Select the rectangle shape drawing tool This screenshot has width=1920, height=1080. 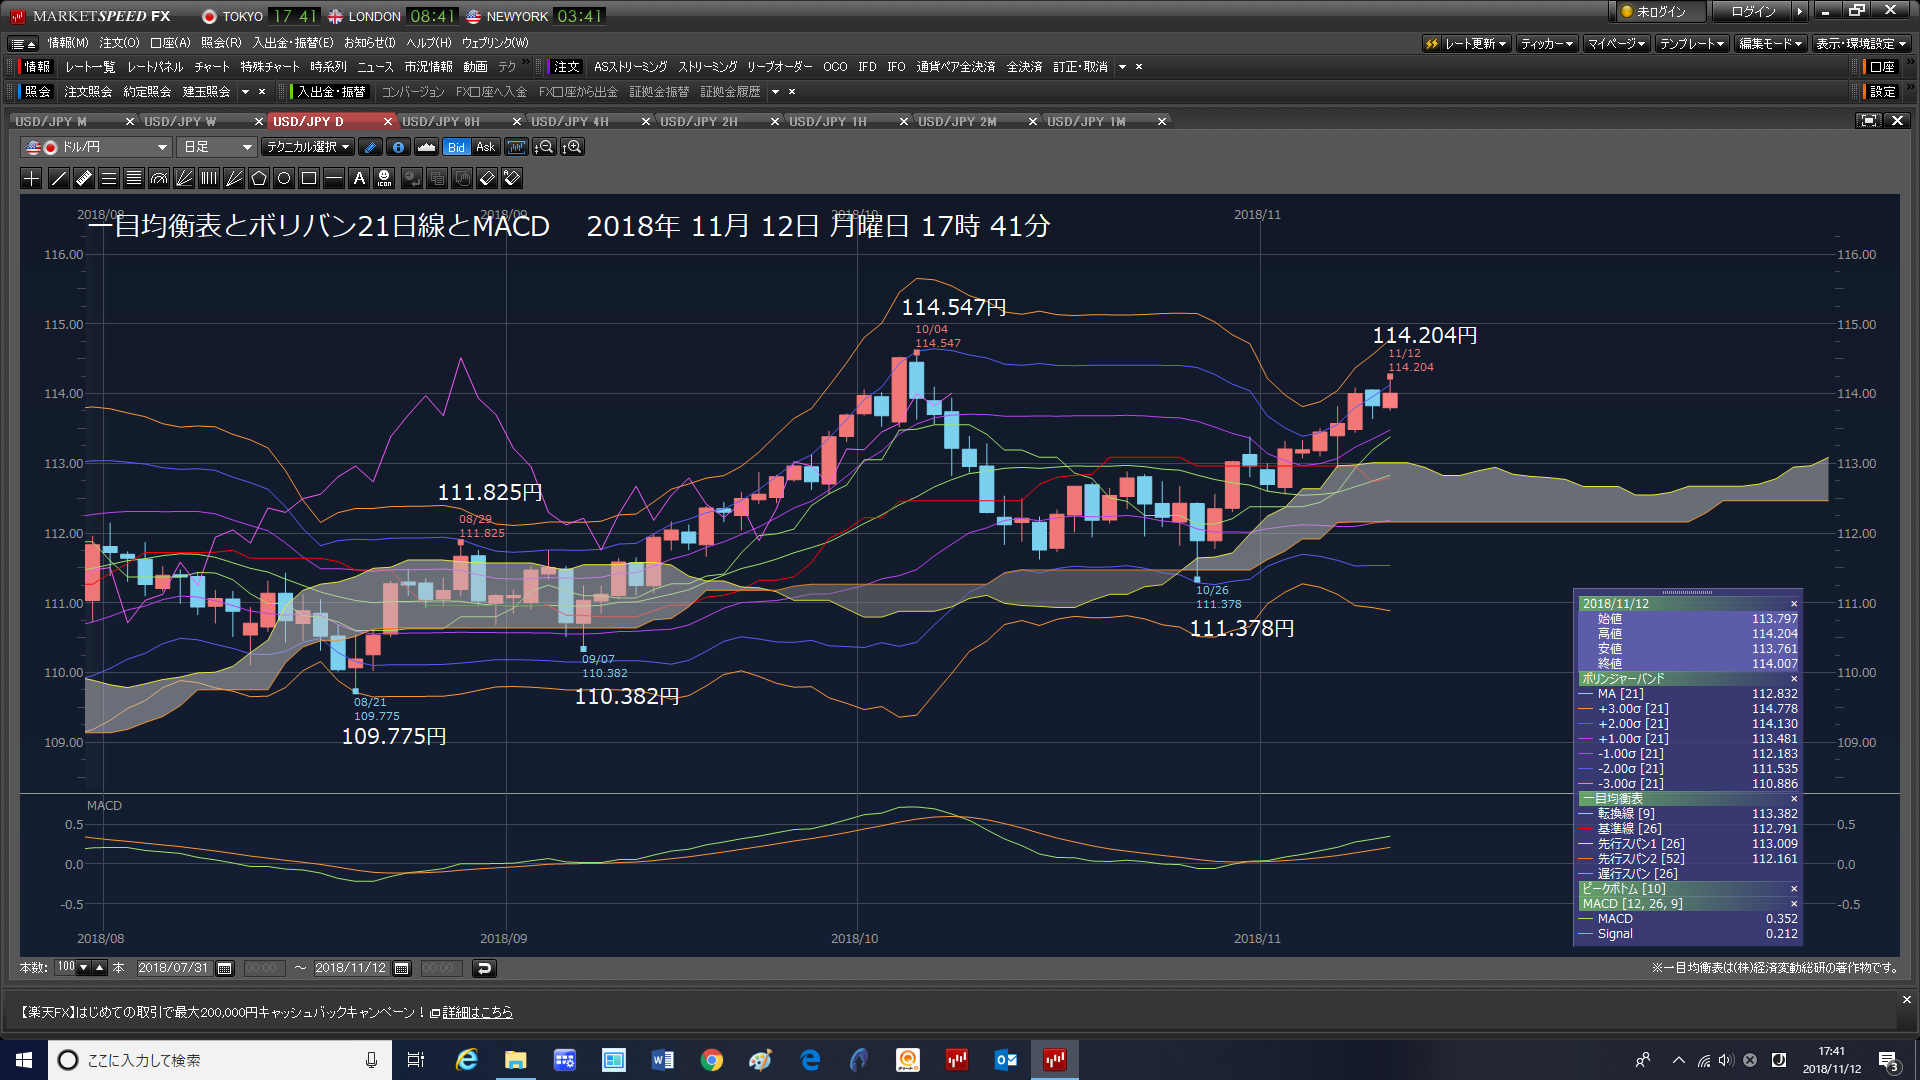click(x=309, y=178)
